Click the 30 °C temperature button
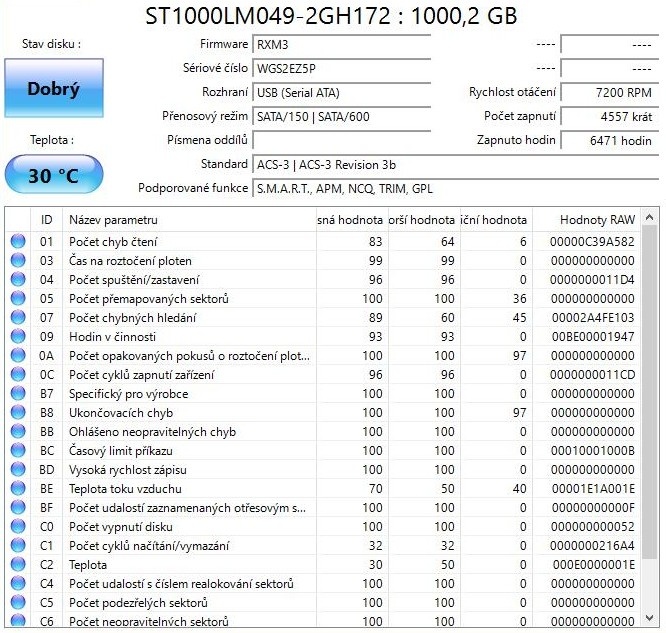The height and width of the screenshot is (633, 666). 54,175
